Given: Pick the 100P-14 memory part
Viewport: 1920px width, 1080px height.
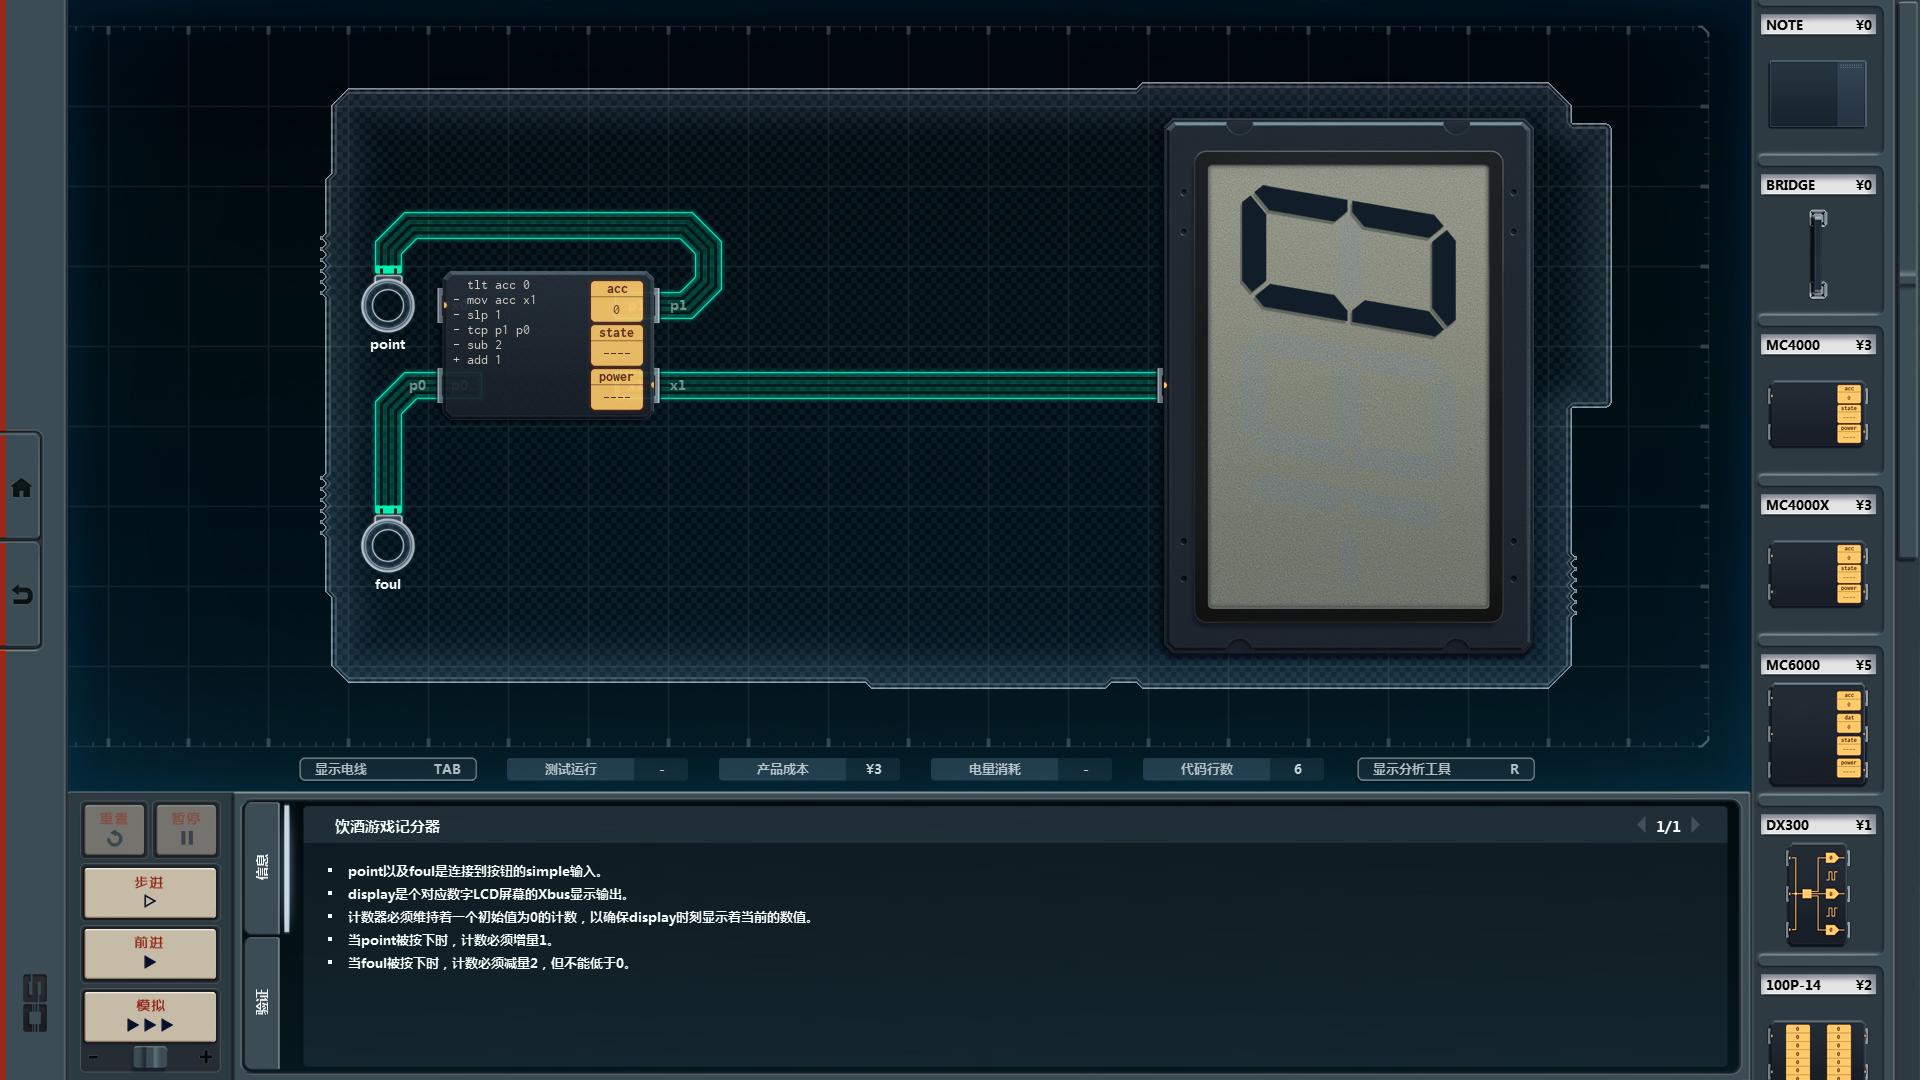Looking at the screenshot, I should click(1817, 1050).
